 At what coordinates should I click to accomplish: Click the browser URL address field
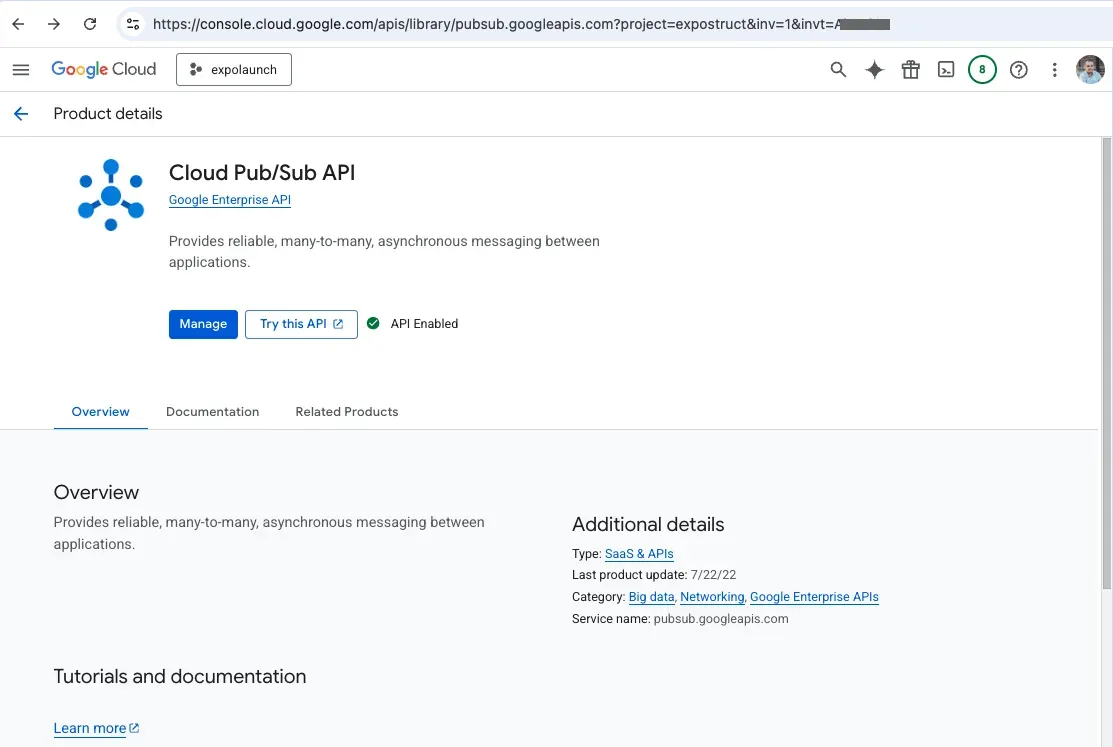pyautogui.click(x=520, y=24)
